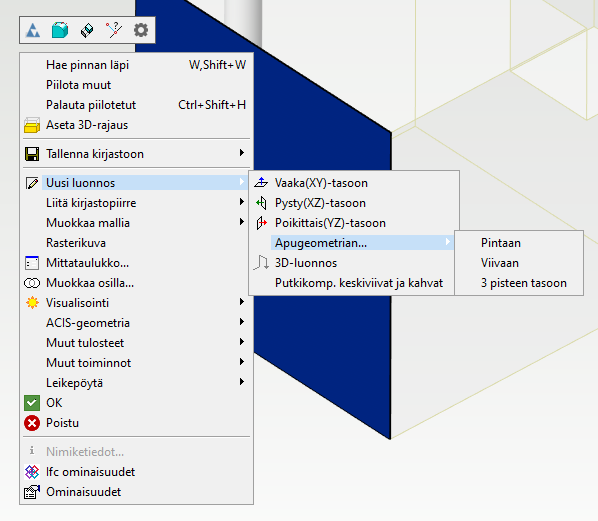Expand the Uusi luonnos submenu arrow

tap(241, 182)
